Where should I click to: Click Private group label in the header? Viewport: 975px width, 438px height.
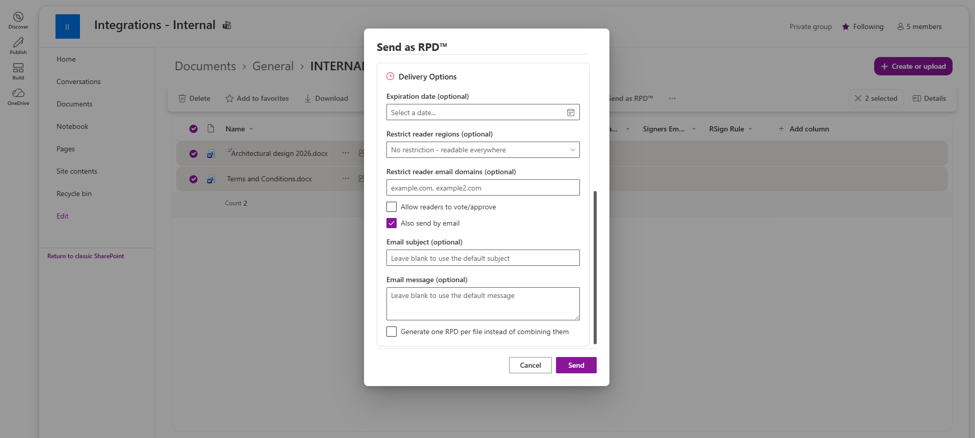point(811,27)
